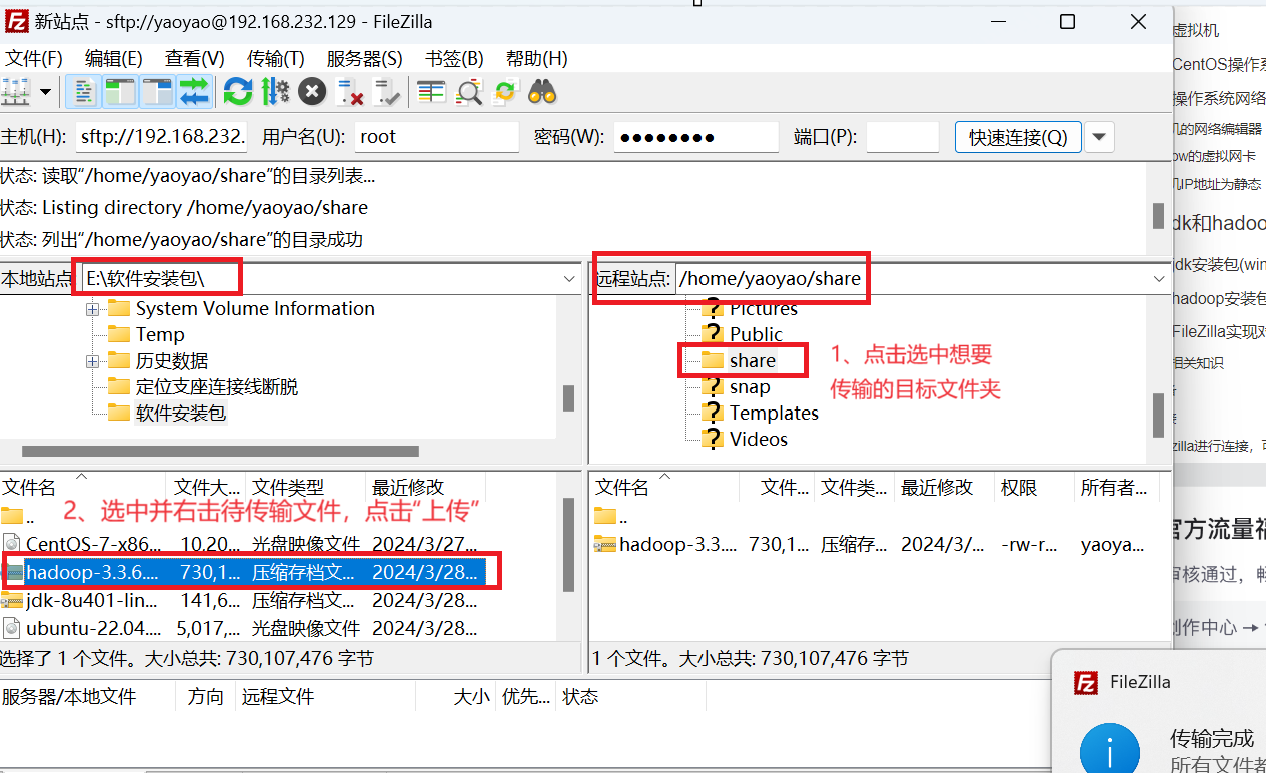Toggle the message log display

(x=83, y=91)
